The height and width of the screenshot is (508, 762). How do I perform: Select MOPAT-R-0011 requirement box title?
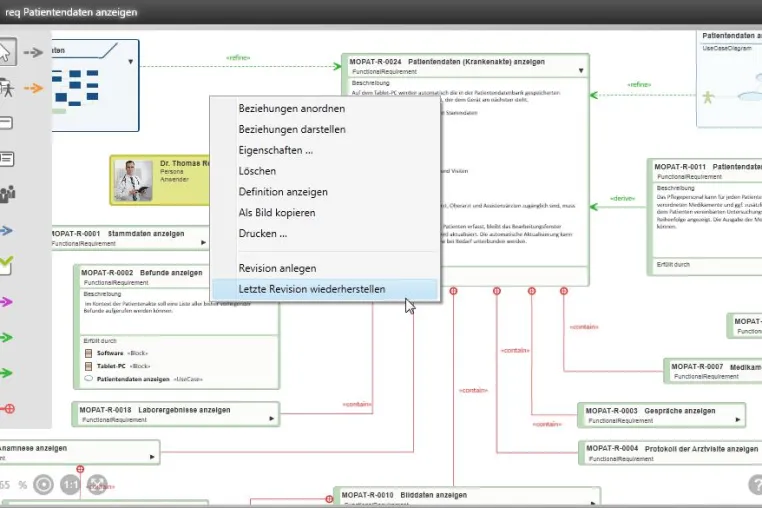[x=708, y=167]
